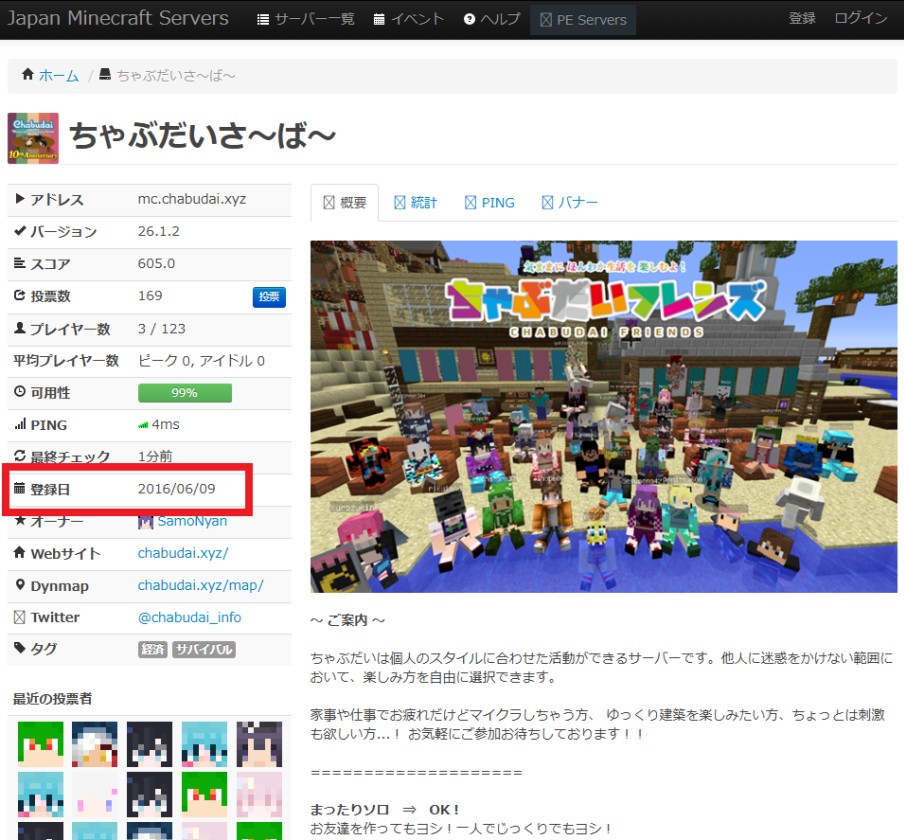Switch to the PING tab

[x=489, y=202]
